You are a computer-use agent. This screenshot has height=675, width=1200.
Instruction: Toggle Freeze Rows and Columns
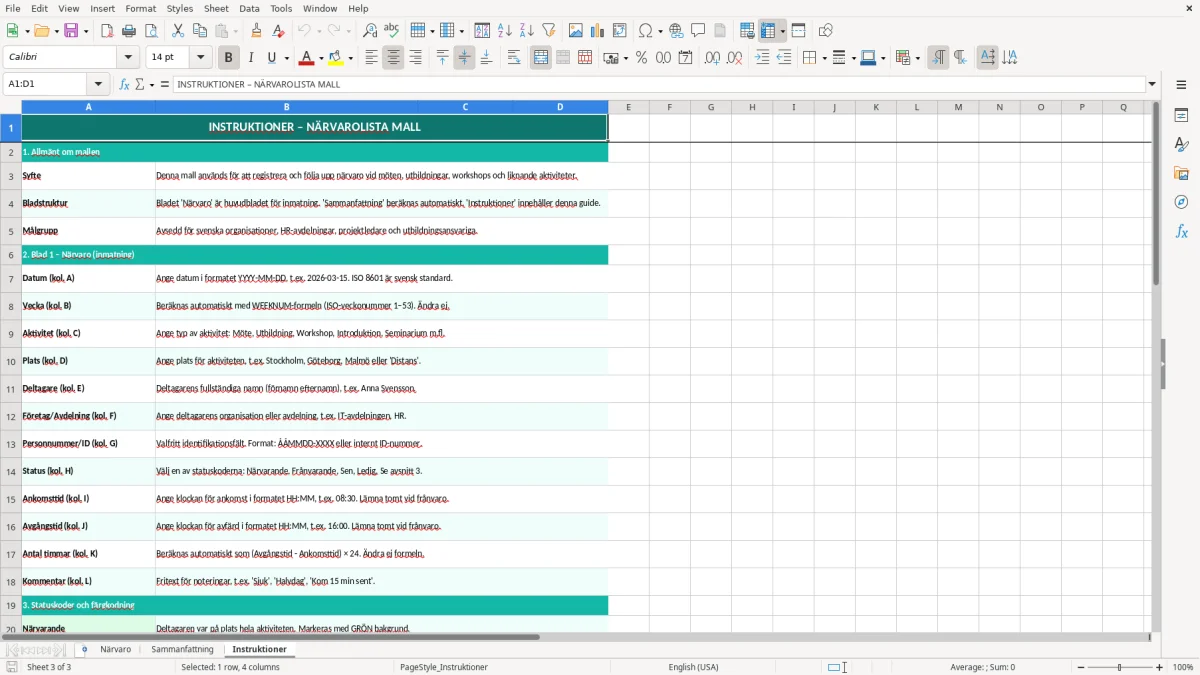[x=768, y=31]
